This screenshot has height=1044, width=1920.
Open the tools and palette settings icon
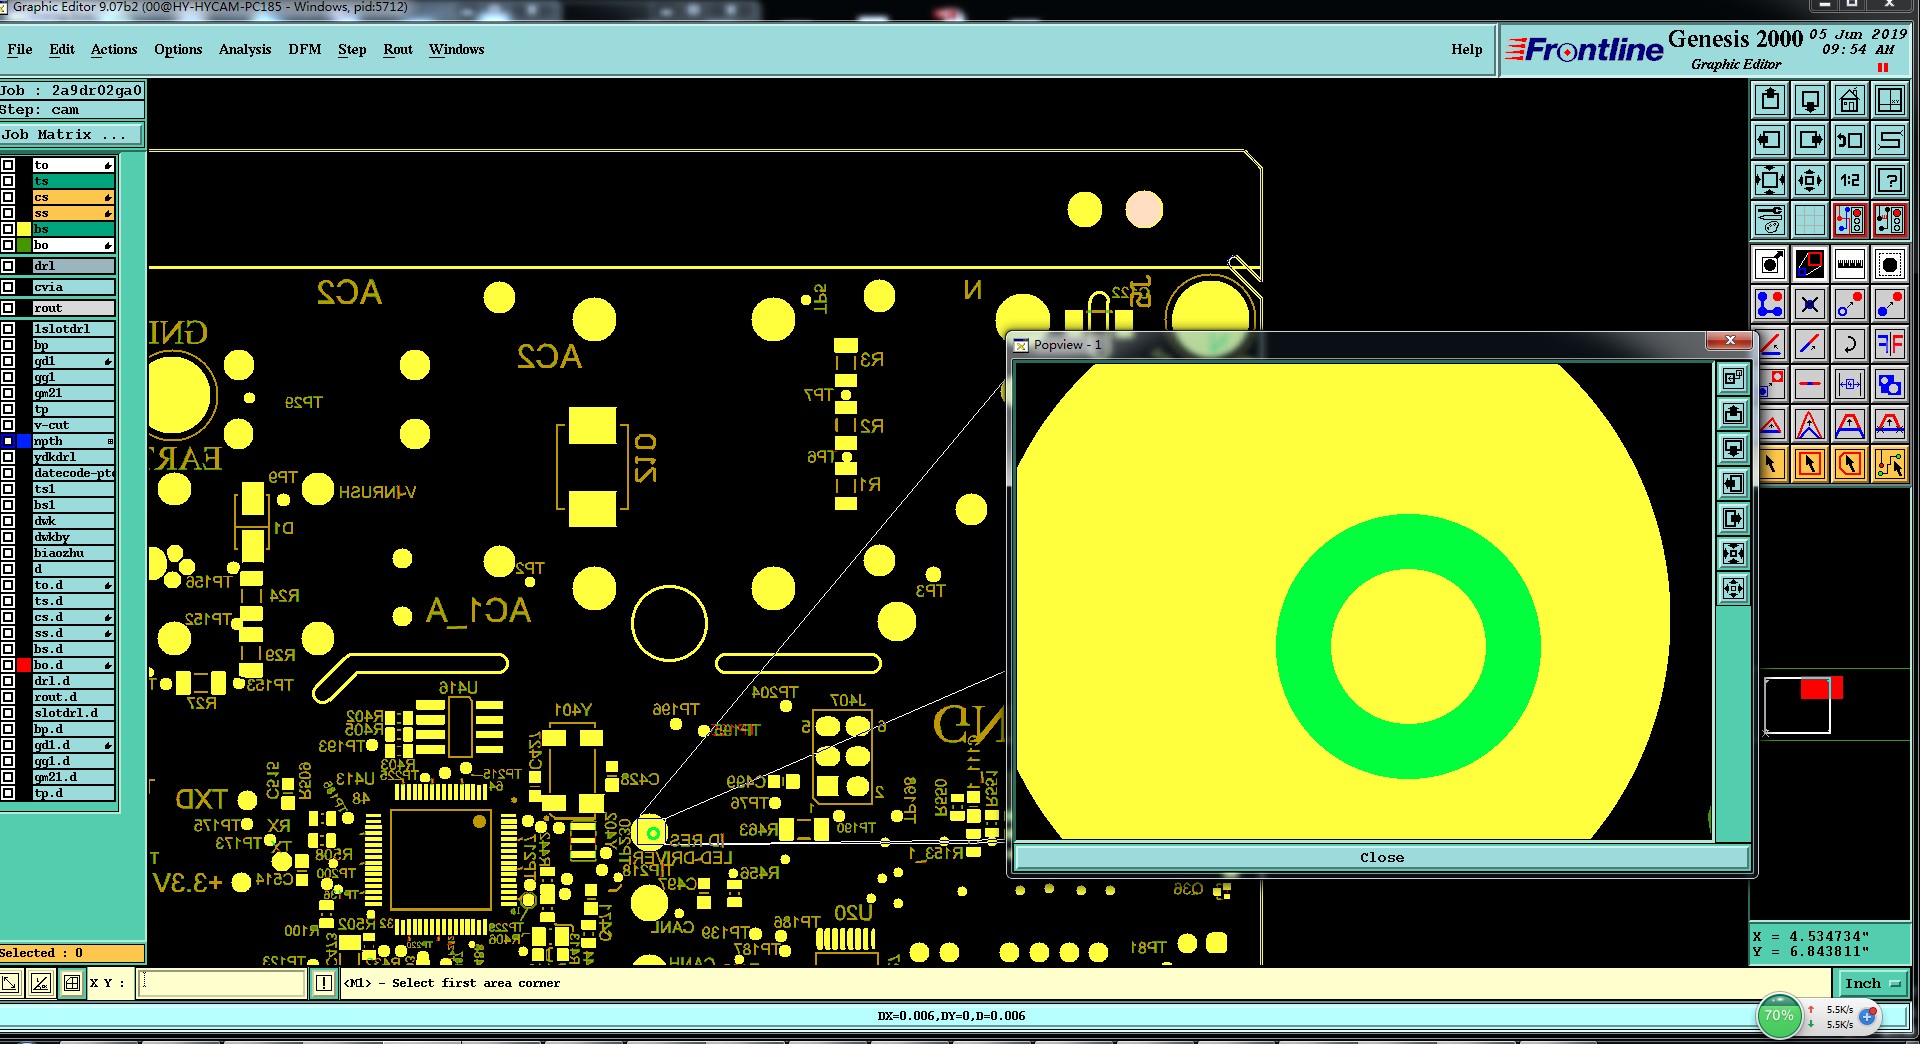1770,220
